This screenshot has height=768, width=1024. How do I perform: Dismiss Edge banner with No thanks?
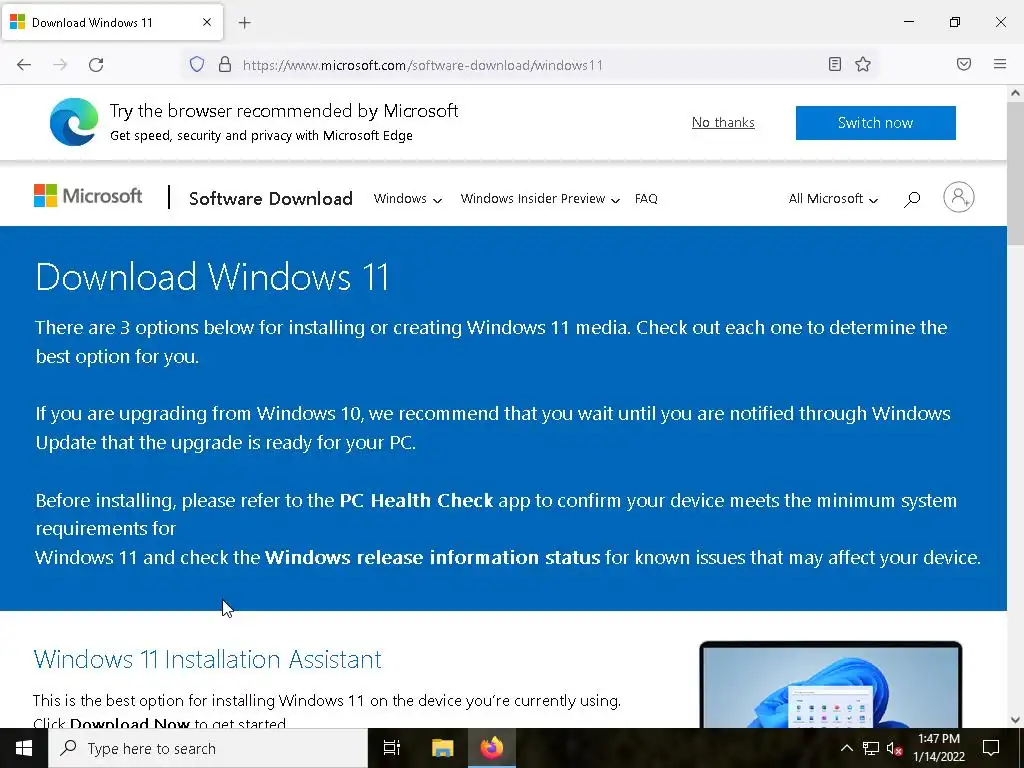pos(723,122)
